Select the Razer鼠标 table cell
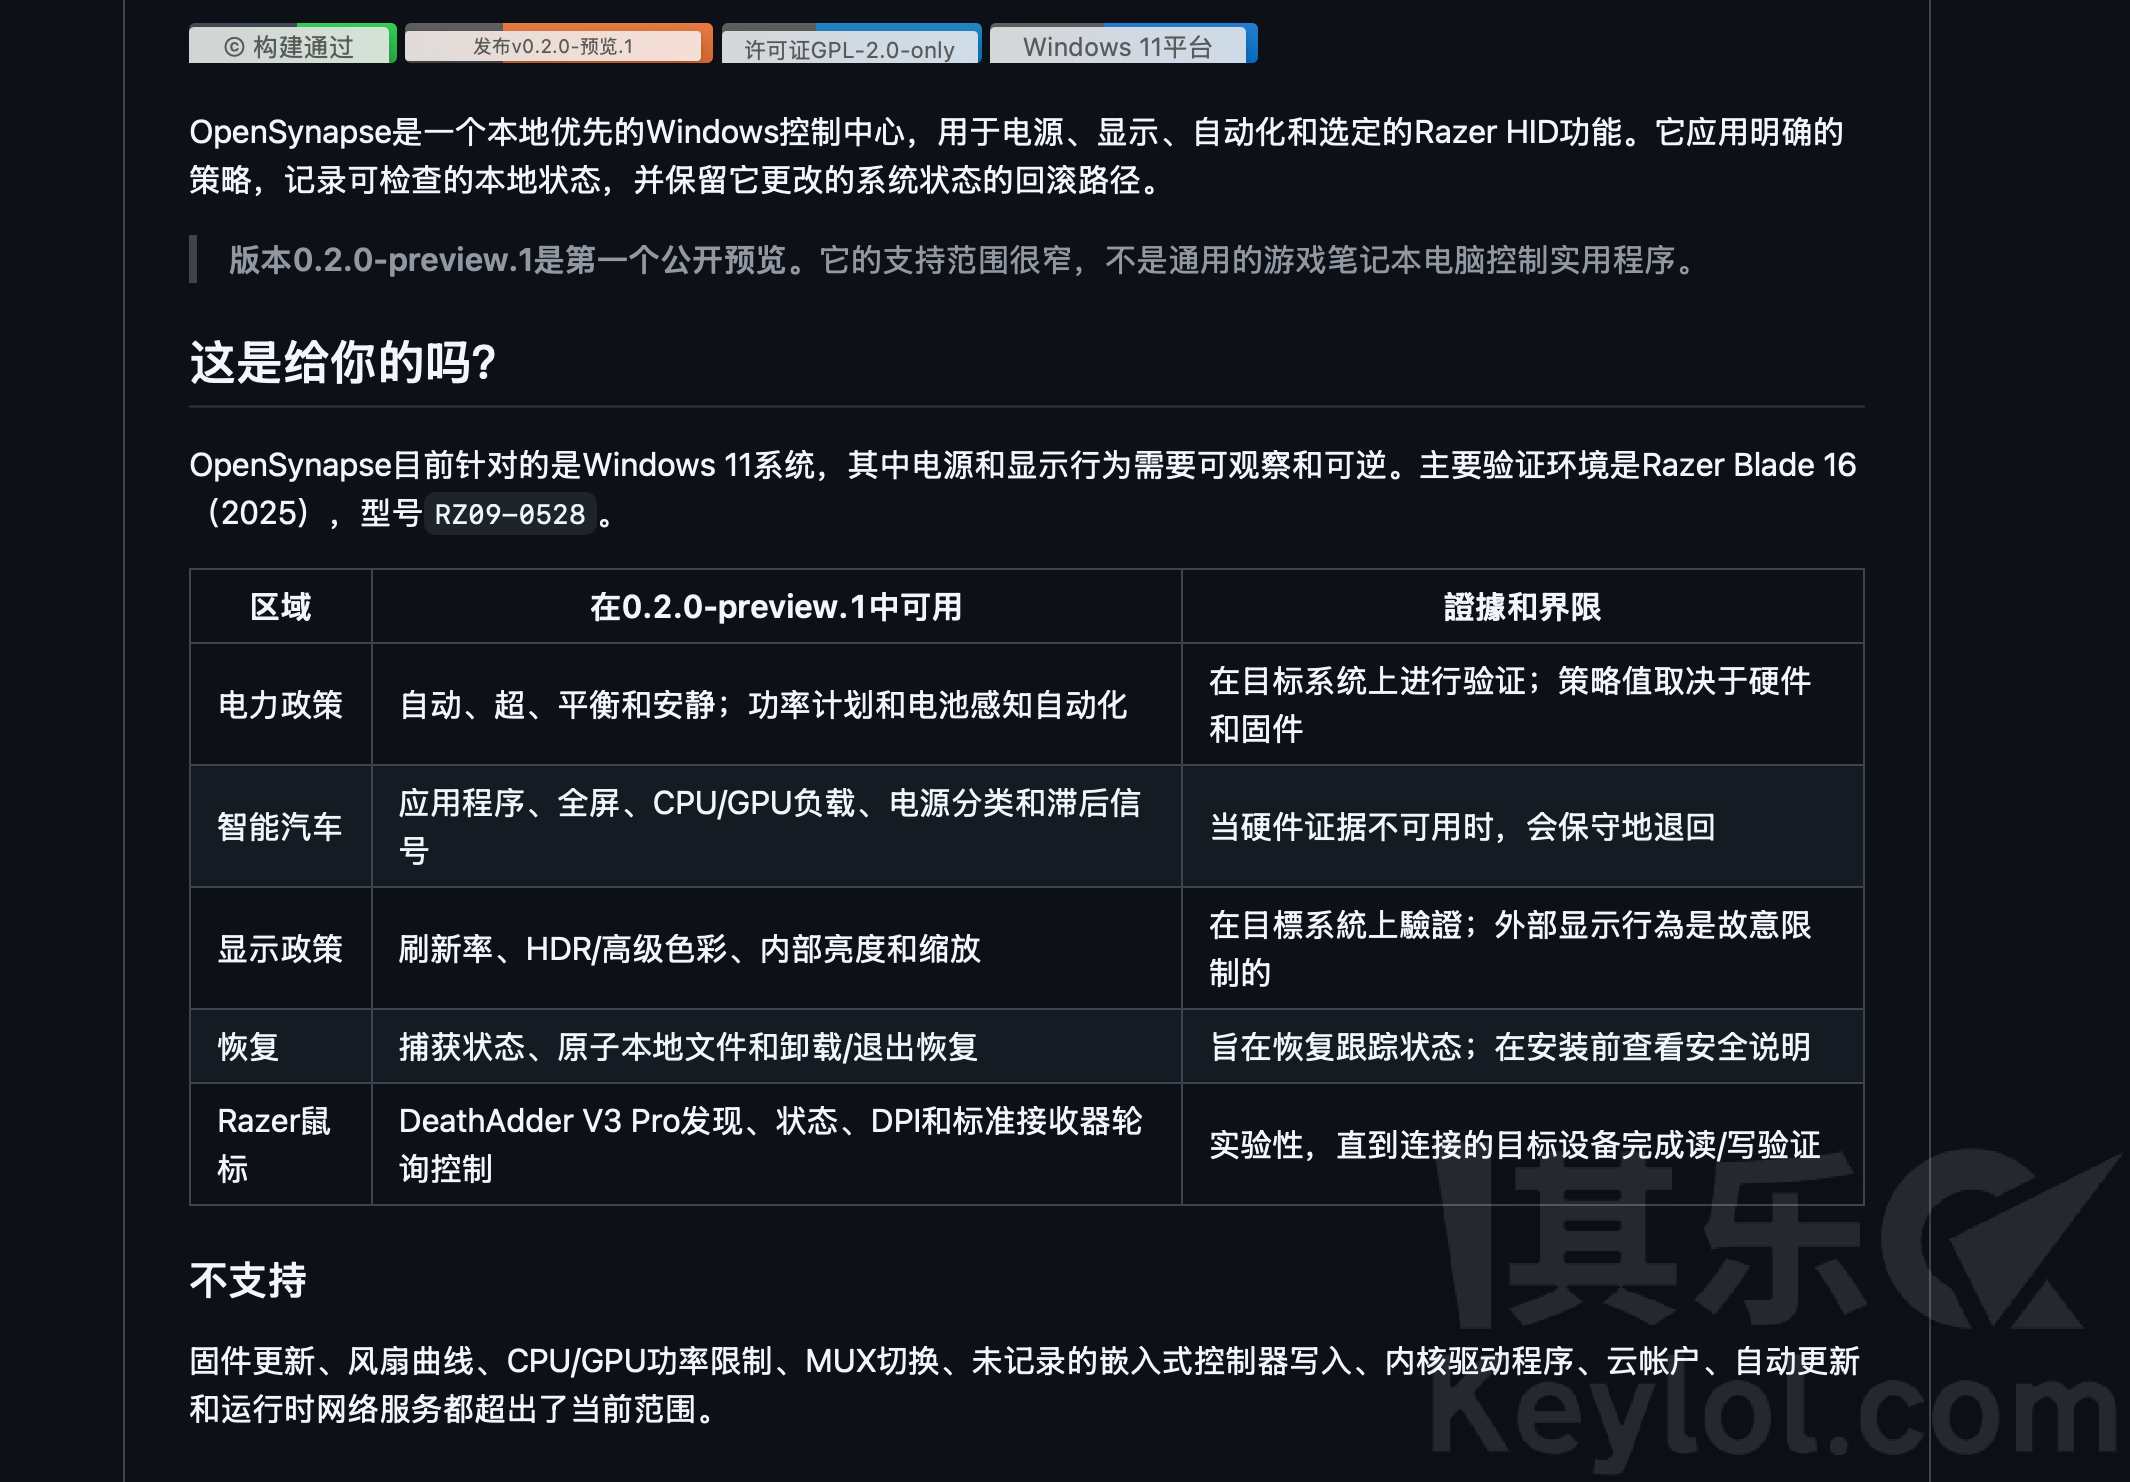Image resolution: width=2130 pixels, height=1482 pixels. coord(281,1145)
